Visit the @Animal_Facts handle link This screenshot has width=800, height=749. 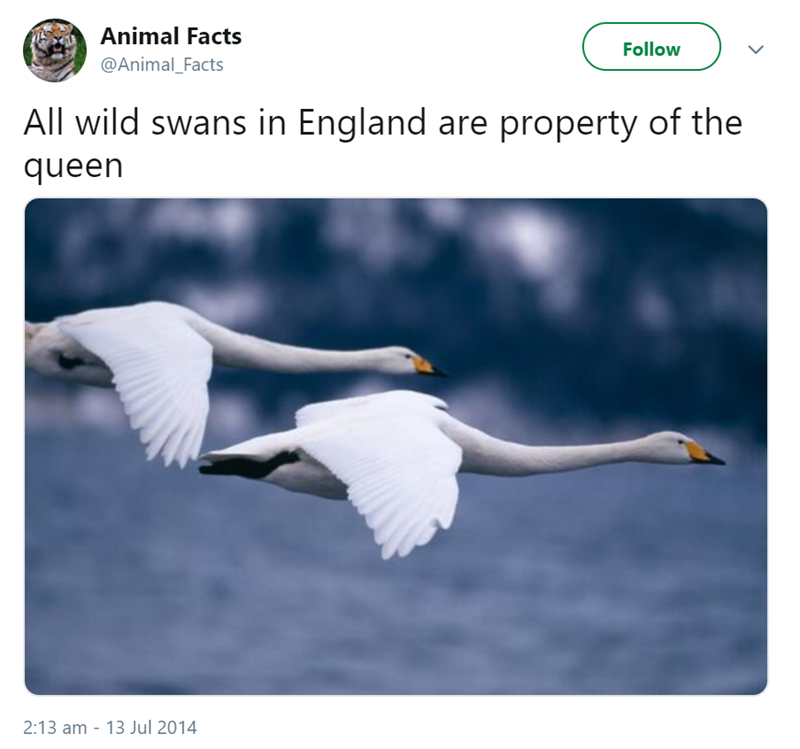[x=162, y=65]
